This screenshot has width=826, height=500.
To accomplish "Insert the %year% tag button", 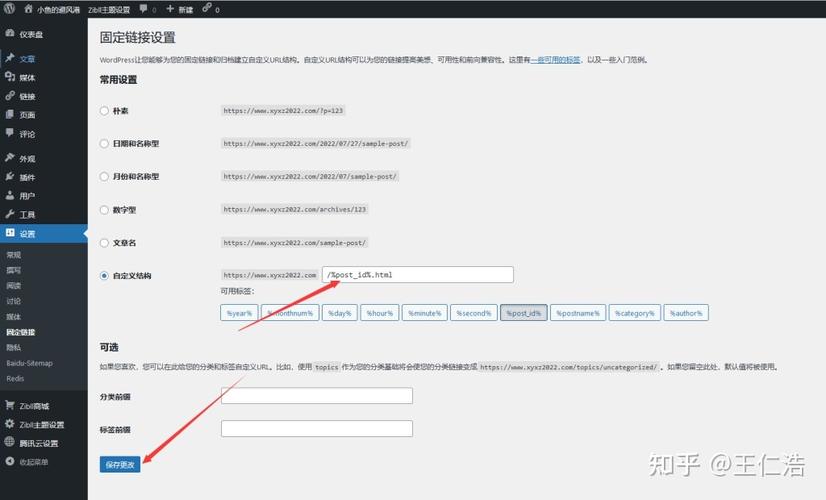I will pos(239,313).
